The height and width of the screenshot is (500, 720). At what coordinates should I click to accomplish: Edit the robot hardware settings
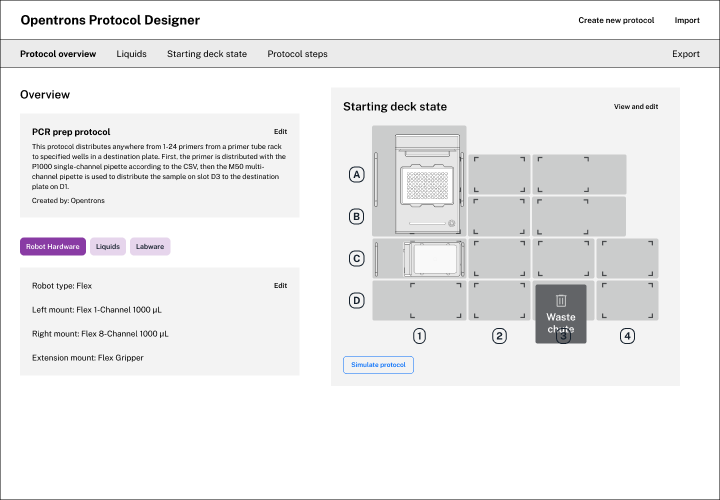280,285
